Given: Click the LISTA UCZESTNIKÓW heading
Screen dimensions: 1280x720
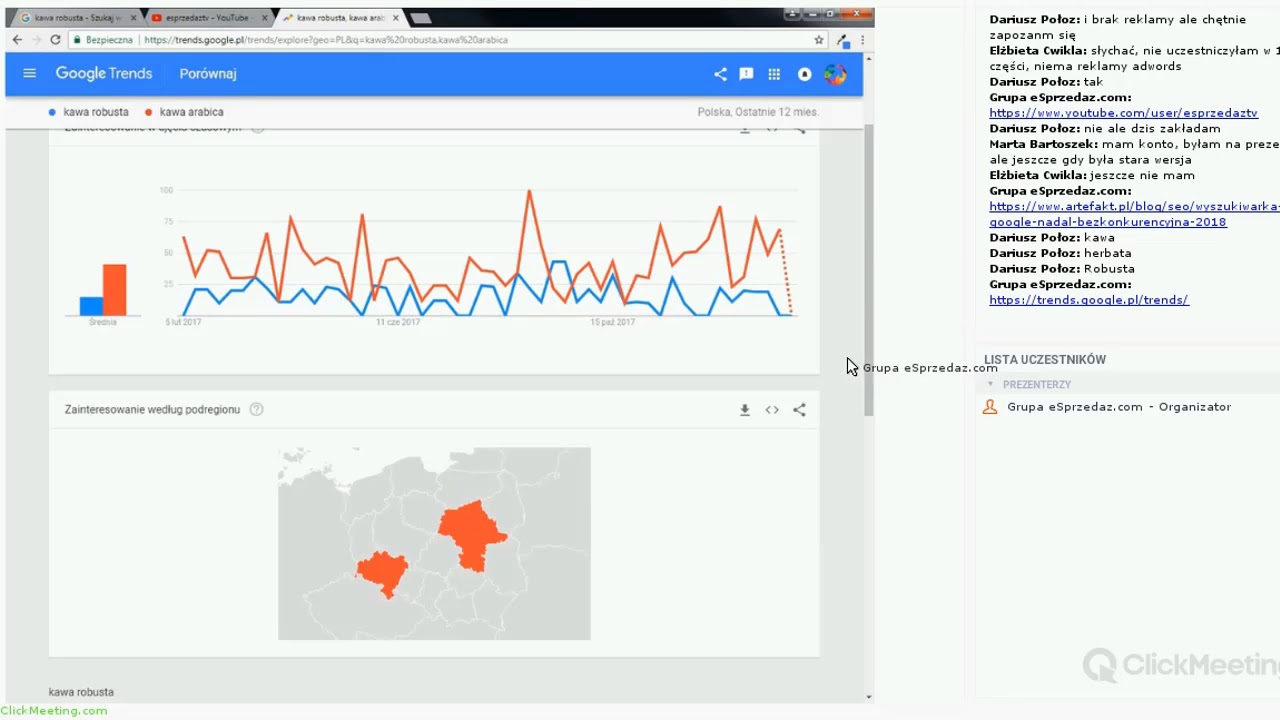Looking at the screenshot, I should click(x=1045, y=360).
